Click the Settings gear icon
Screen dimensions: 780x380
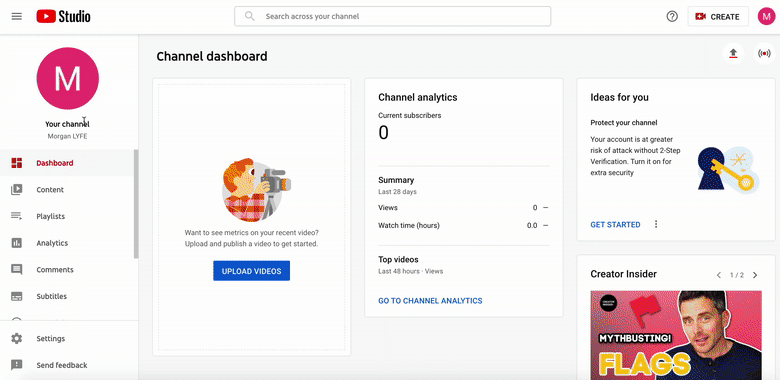point(17,339)
